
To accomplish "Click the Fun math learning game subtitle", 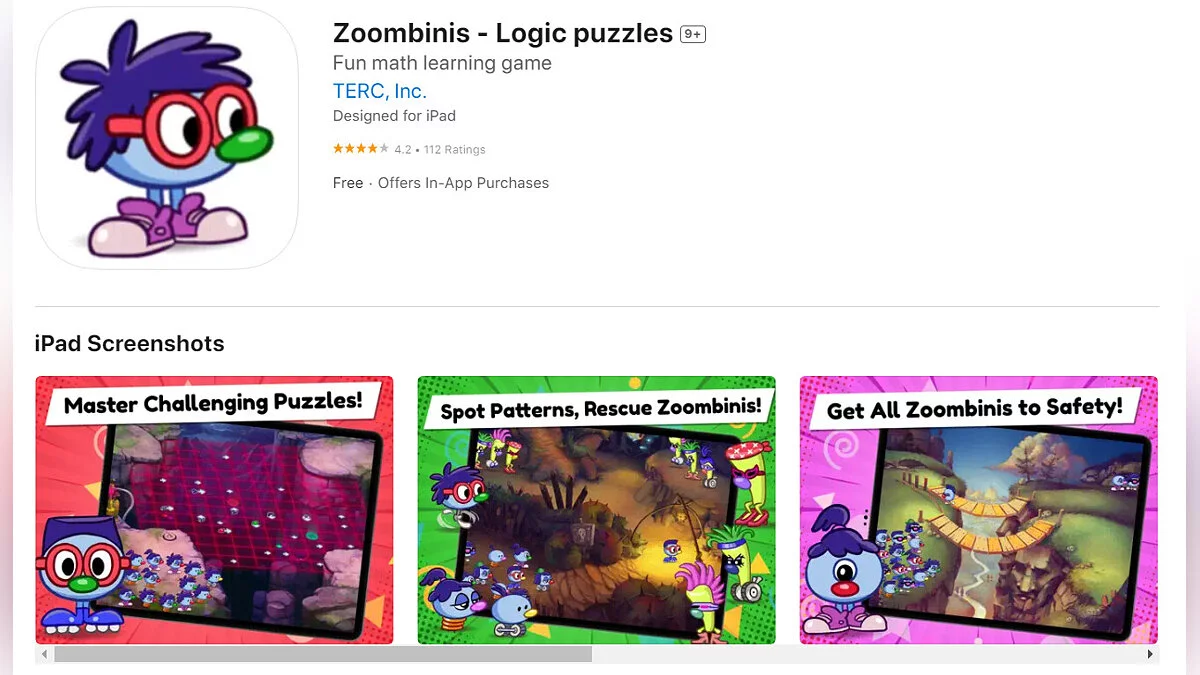I will point(442,63).
